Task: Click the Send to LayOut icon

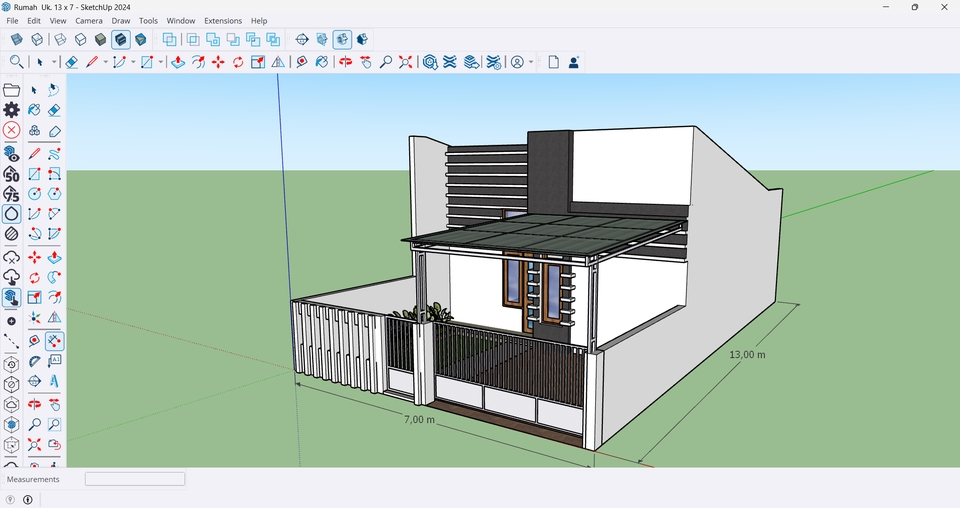Action: pyautogui.click(x=471, y=62)
